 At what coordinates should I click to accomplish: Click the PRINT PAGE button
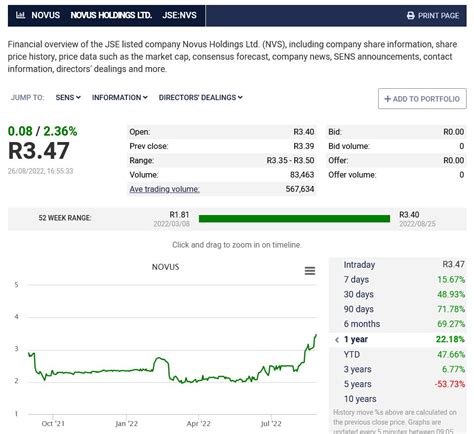point(433,16)
